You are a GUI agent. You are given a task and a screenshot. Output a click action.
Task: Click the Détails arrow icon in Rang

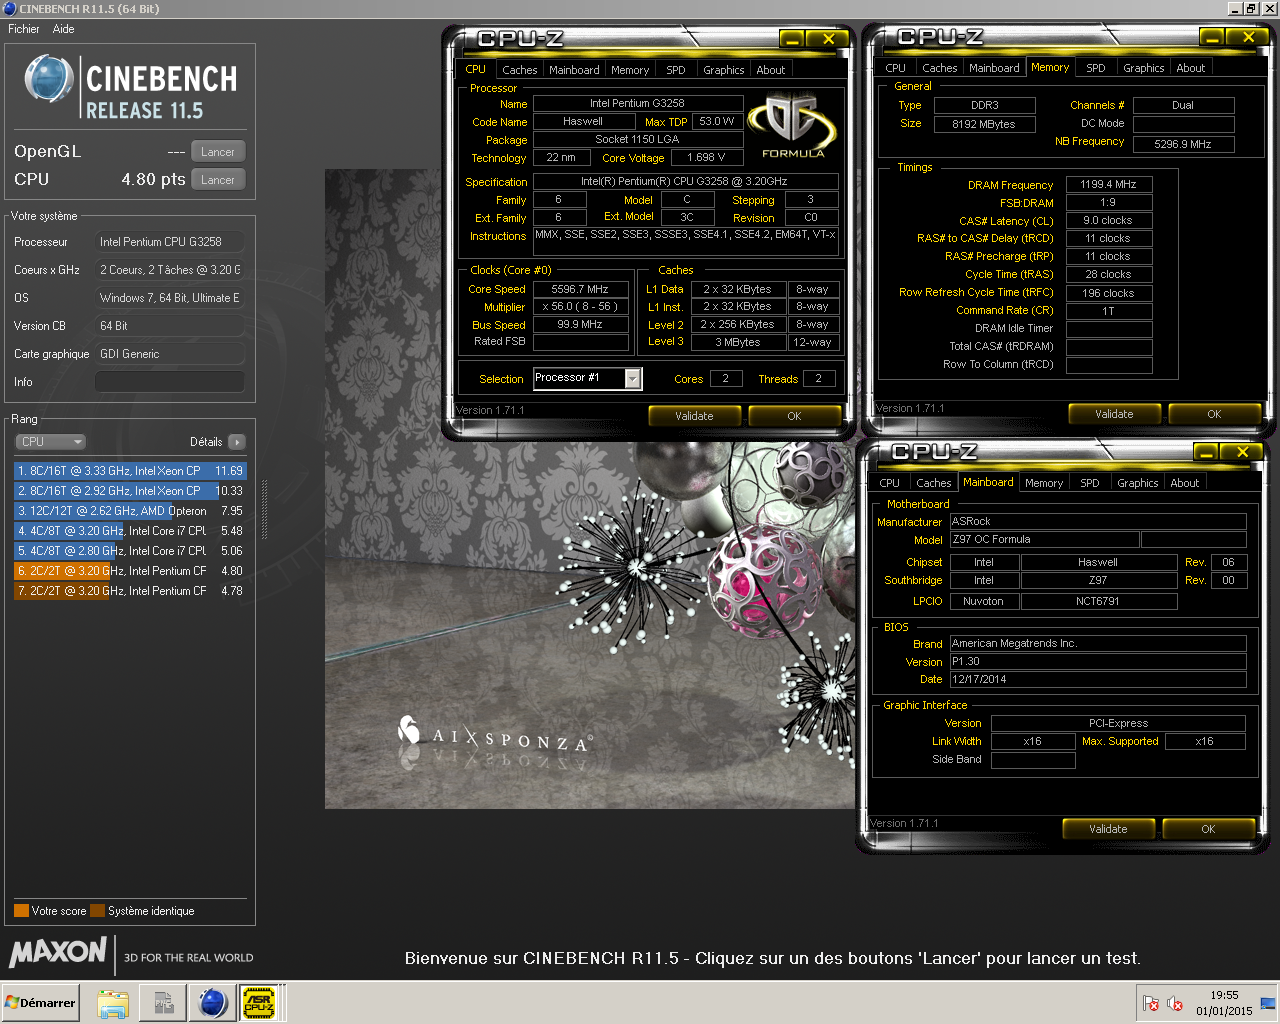(237, 442)
